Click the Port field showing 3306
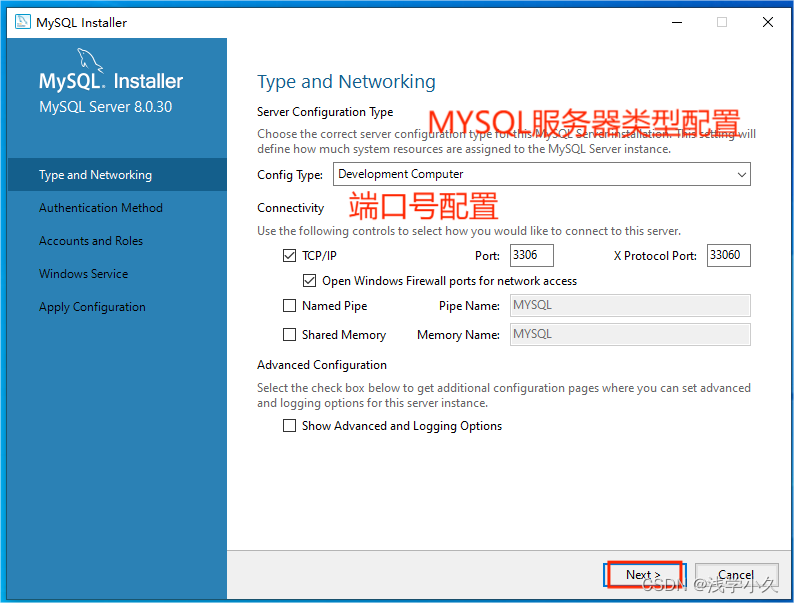 click(x=532, y=255)
